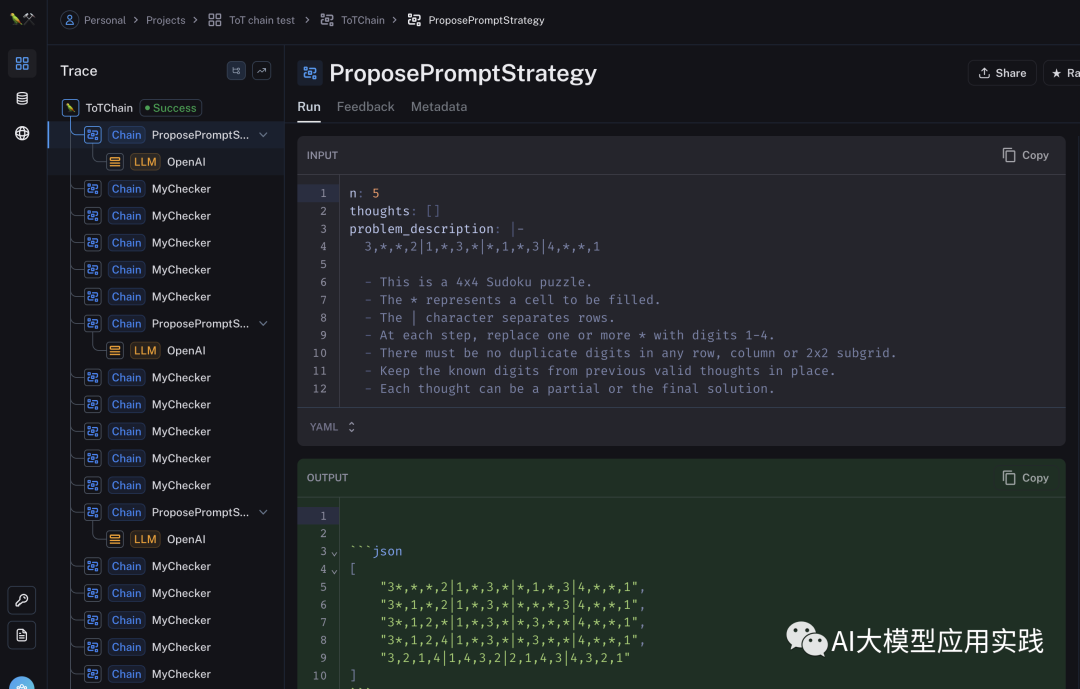Screen dimensions: 1080x689
Task: Click the INPUT section label
Action: 322,155
